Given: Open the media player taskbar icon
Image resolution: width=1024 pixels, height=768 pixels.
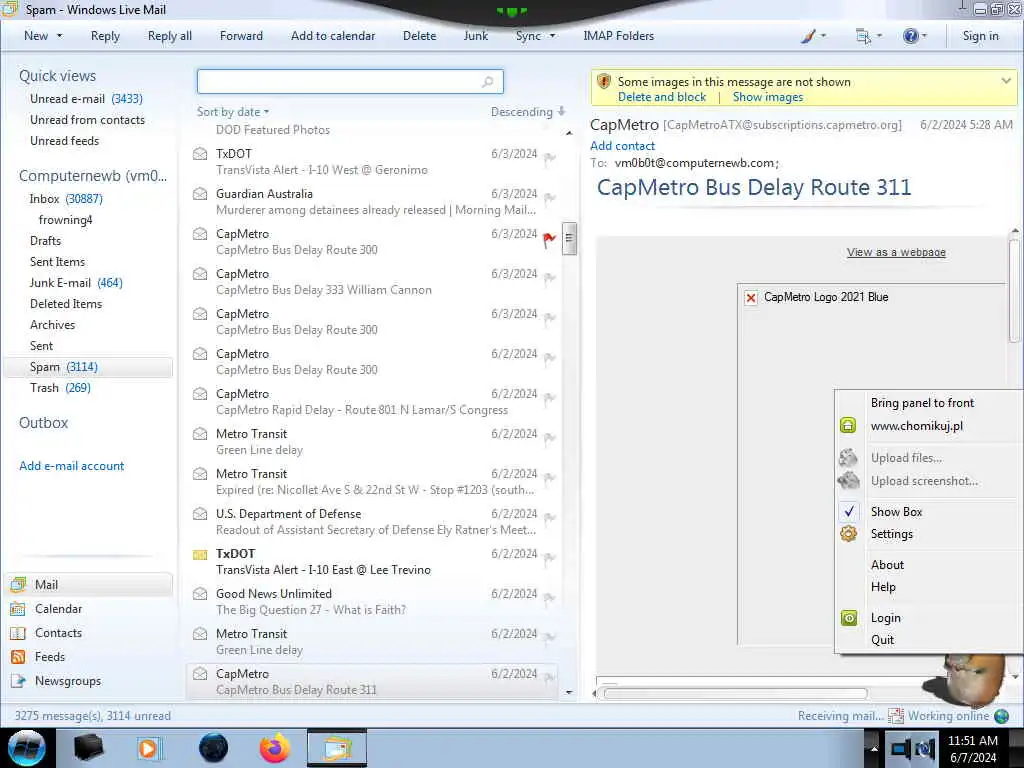Looking at the screenshot, I should [148, 748].
